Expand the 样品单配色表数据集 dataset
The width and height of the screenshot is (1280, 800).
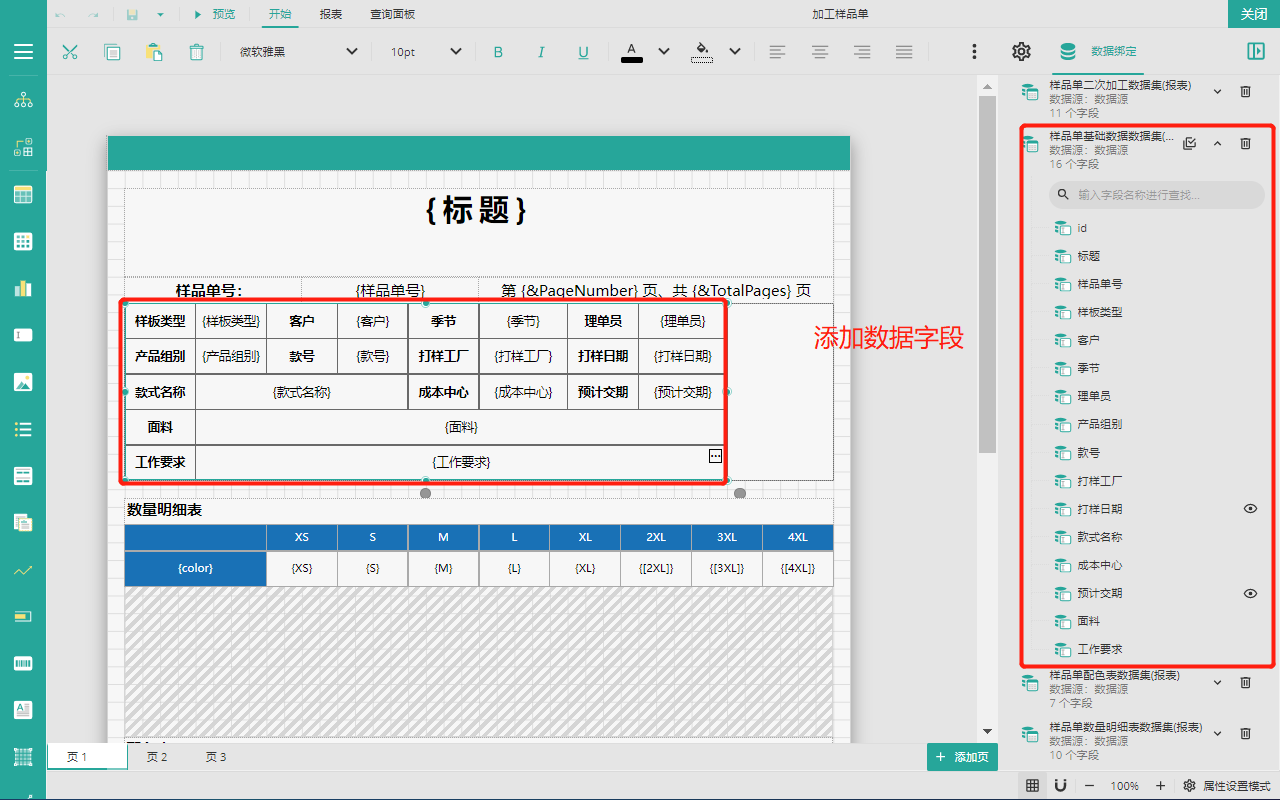(x=1217, y=683)
